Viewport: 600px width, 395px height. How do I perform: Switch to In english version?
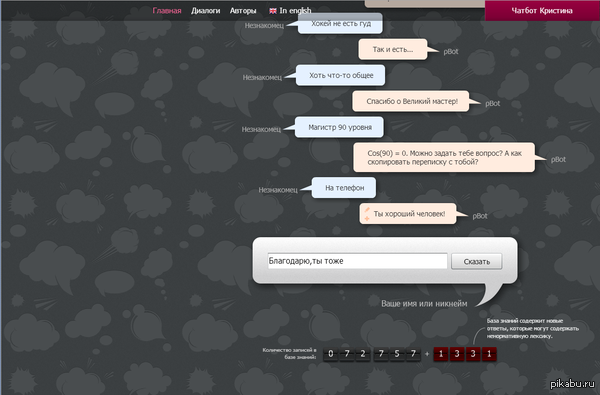coord(295,11)
